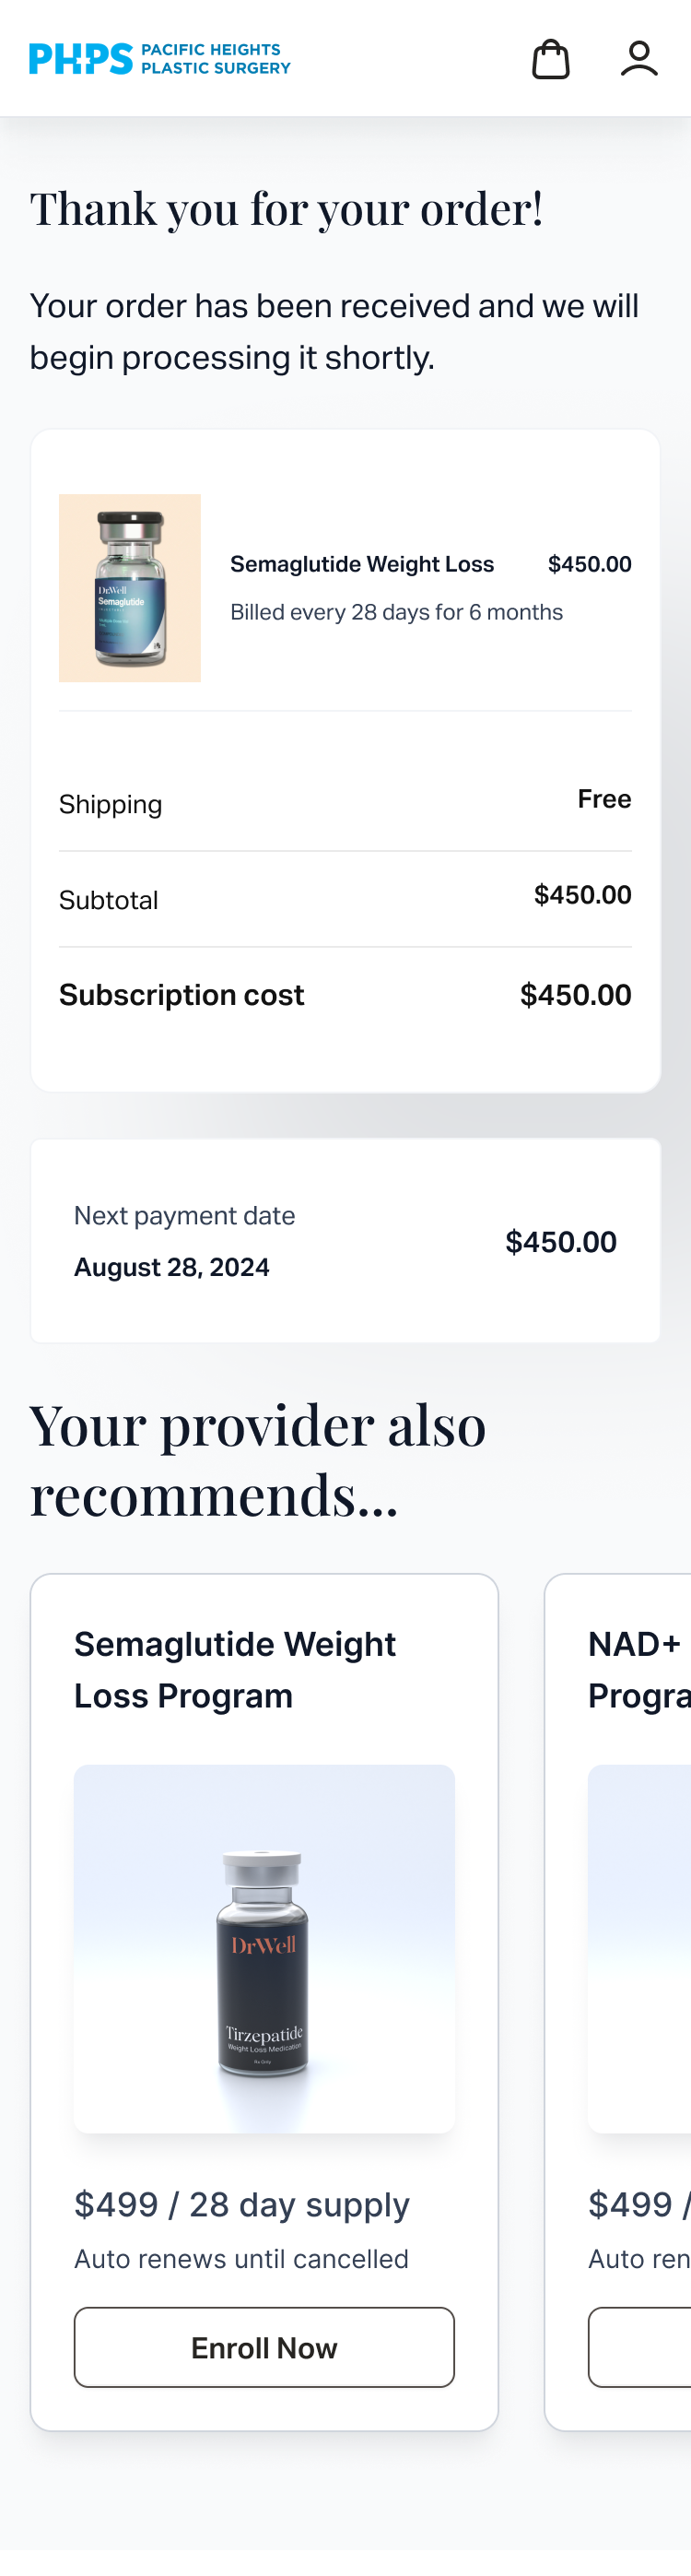
Task: Click Enroll Now for Semaglutide Program
Action: pyautogui.click(x=264, y=2347)
